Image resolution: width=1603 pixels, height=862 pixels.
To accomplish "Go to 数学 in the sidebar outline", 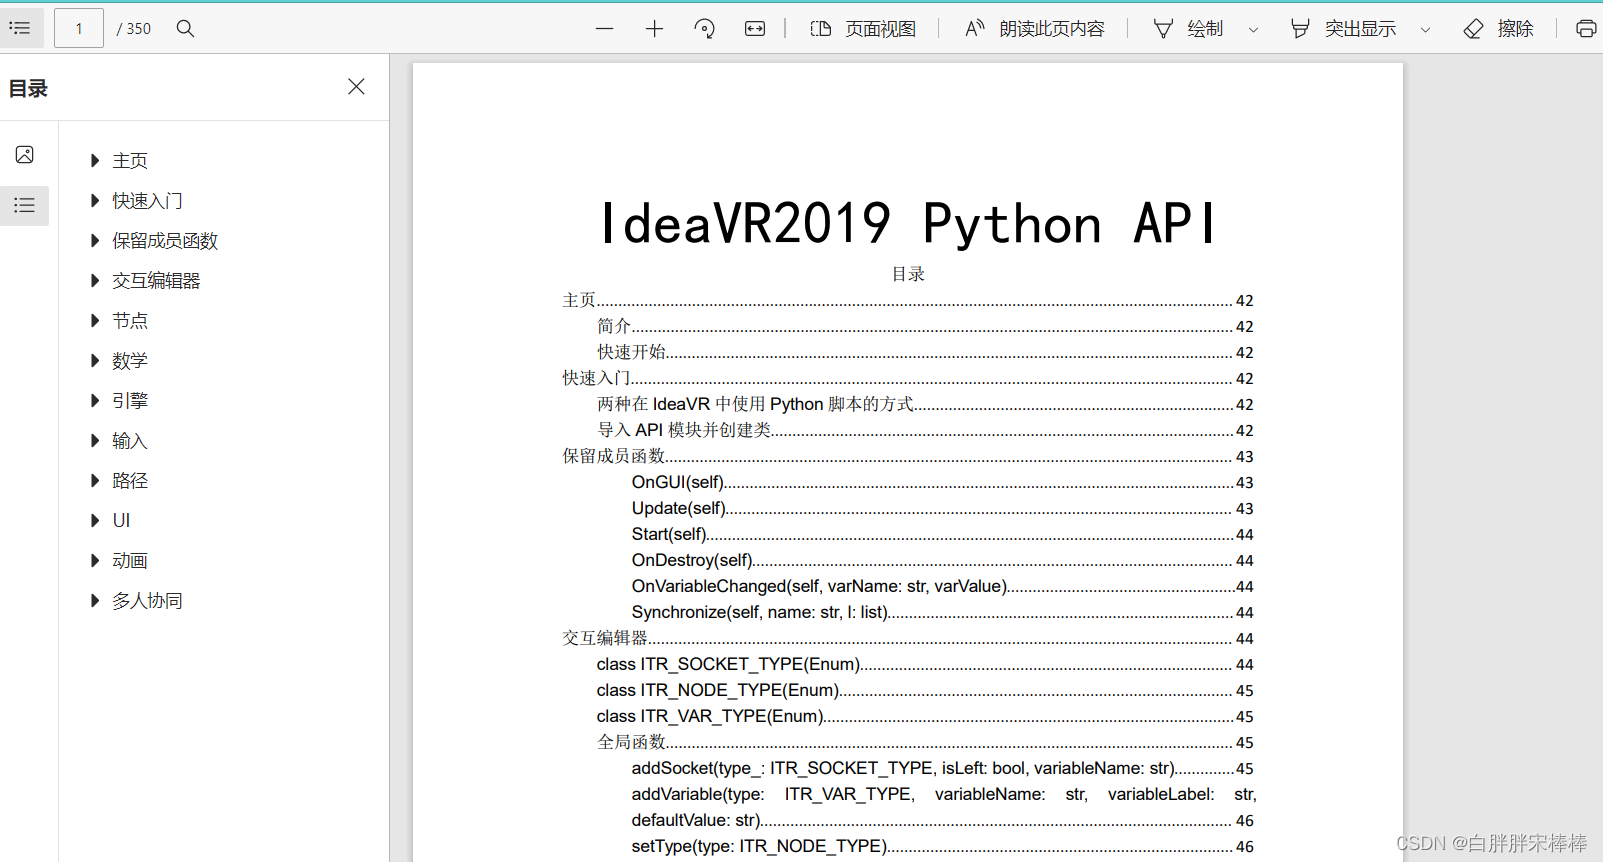I will pos(130,361).
